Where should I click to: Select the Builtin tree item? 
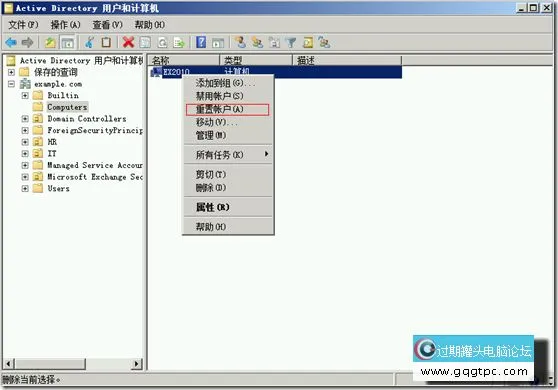(x=63, y=95)
